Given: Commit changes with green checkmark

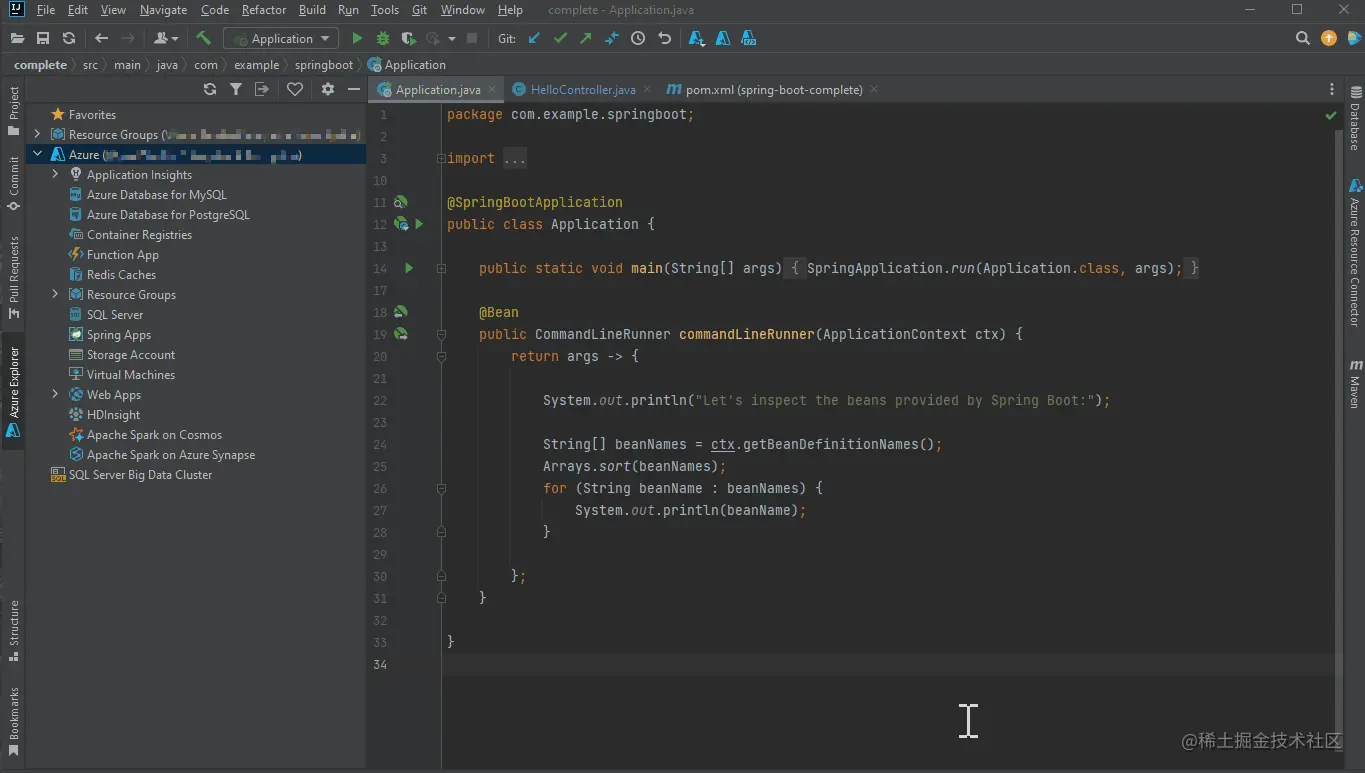Looking at the screenshot, I should tap(560, 38).
